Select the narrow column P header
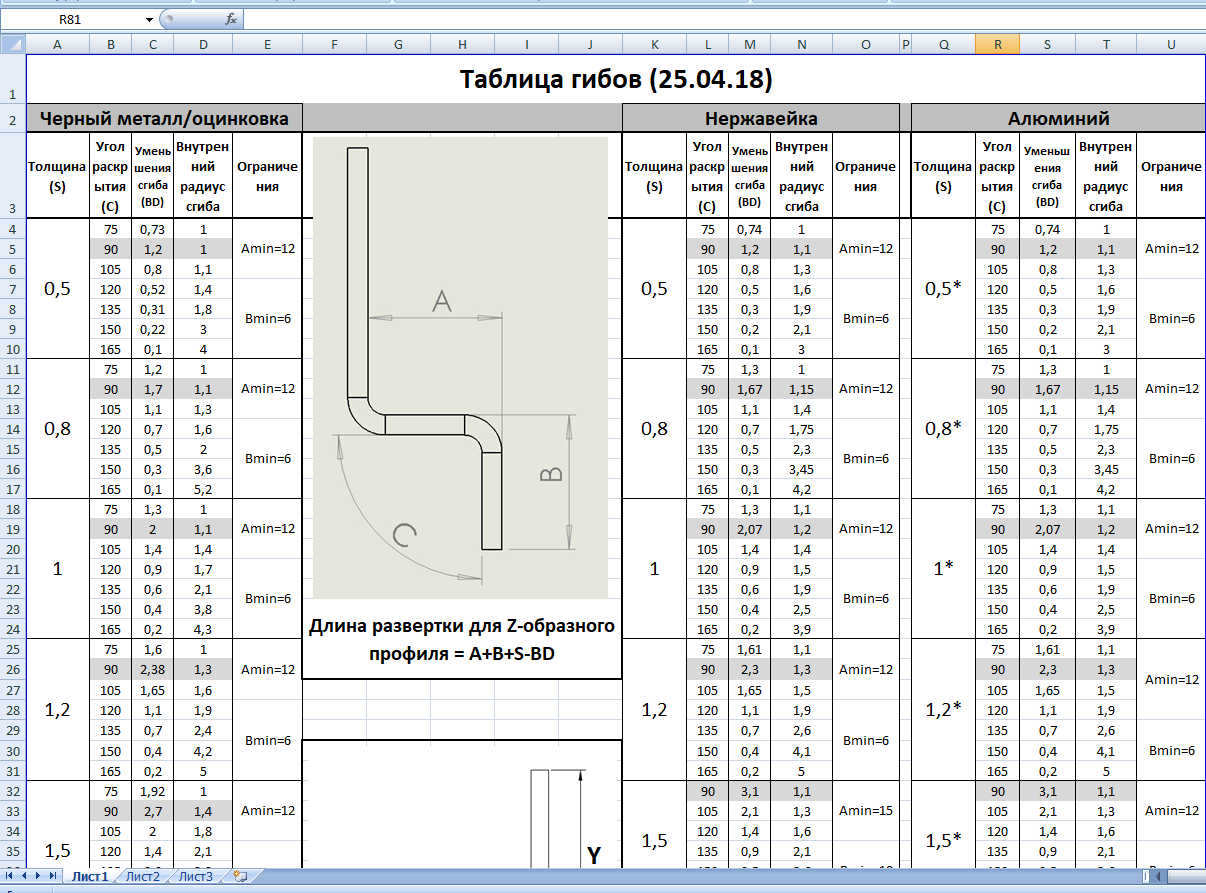1206x893 pixels. click(905, 44)
